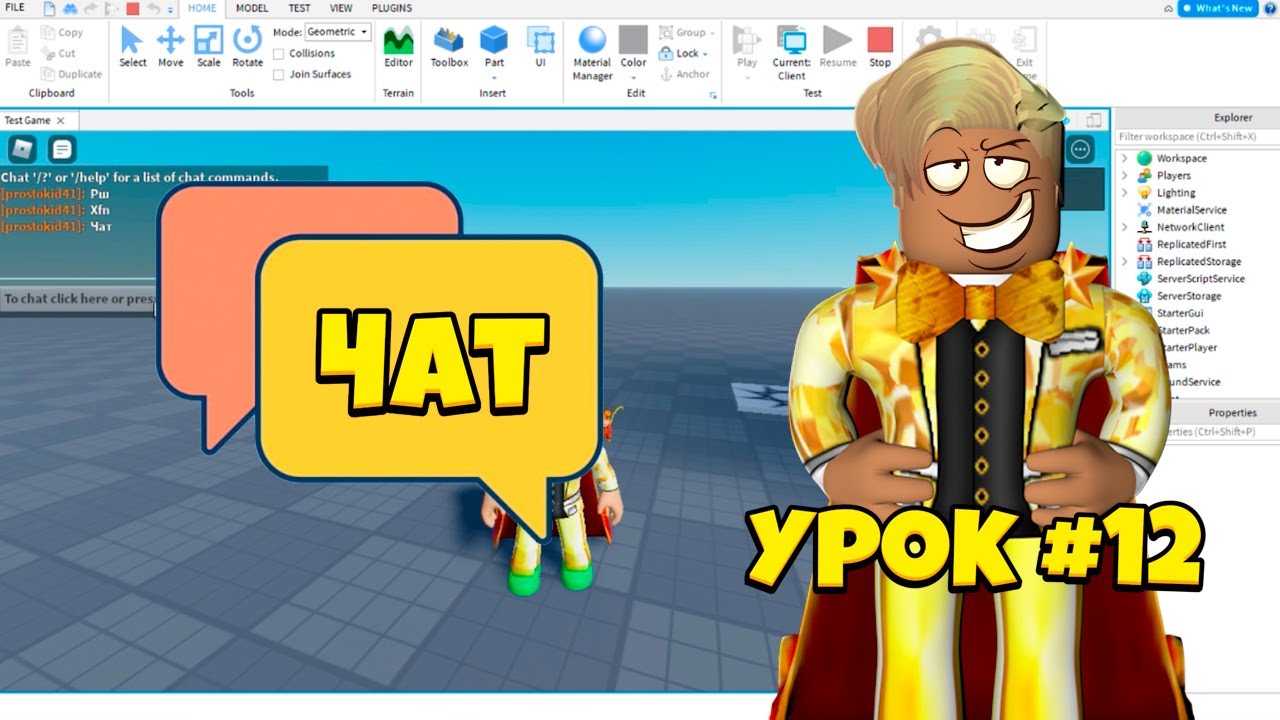1280x720 pixels.
Task: Insert a Part block
Action: click(494, 40)
